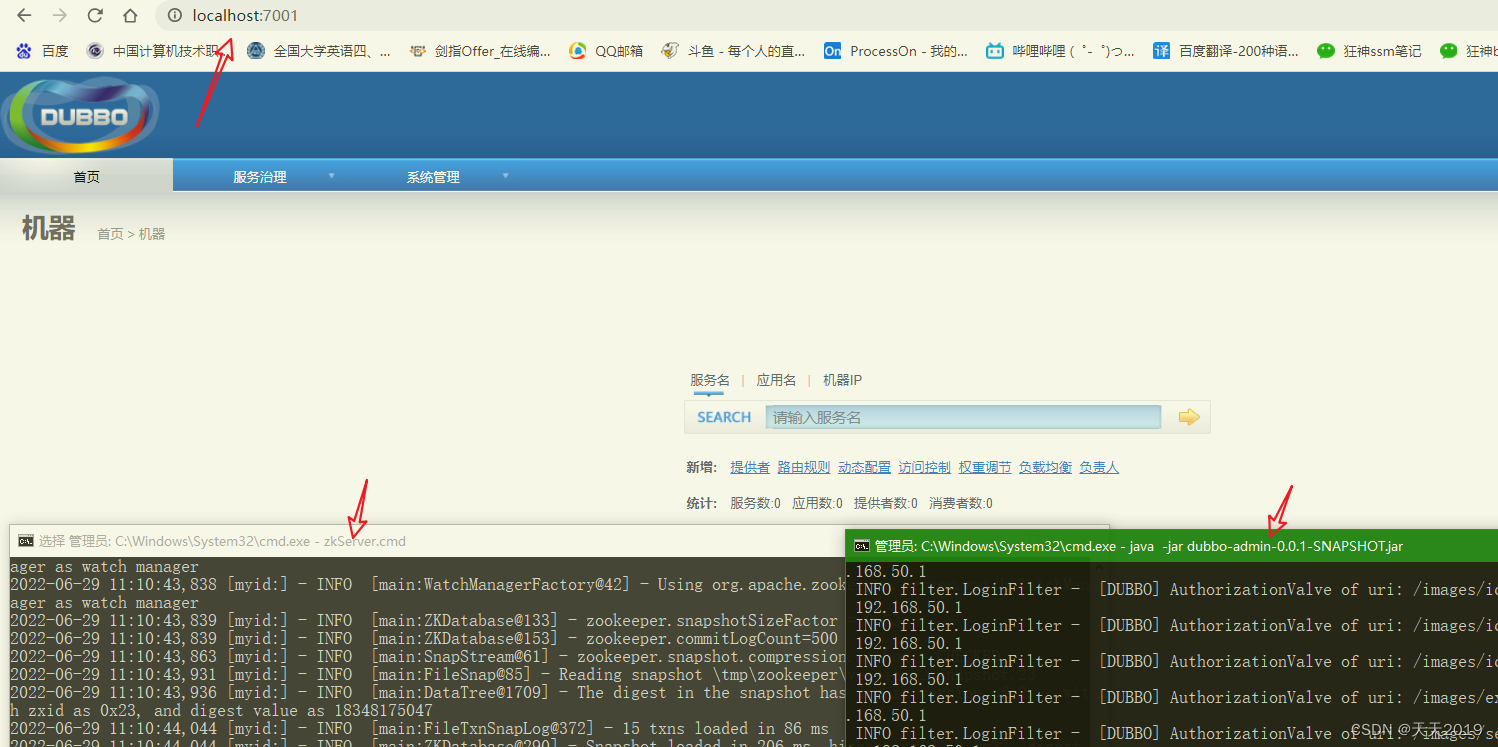Image resolution: width=1498 pixels, height=747 pixels.
Task: Click the 机器 page heading
Action: point(48,229)
